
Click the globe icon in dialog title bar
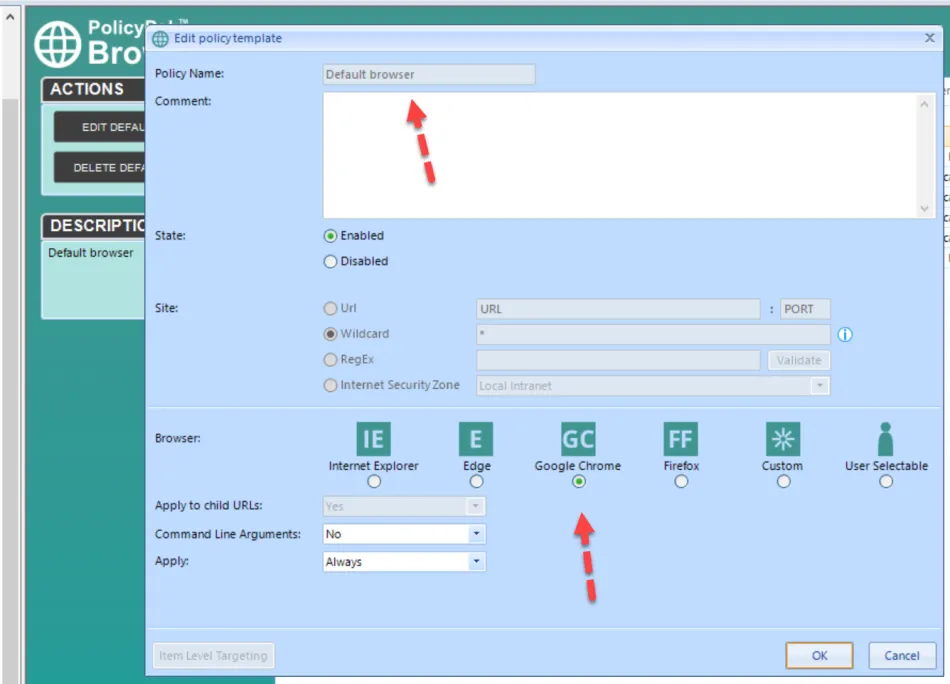[x=160, y=39]
